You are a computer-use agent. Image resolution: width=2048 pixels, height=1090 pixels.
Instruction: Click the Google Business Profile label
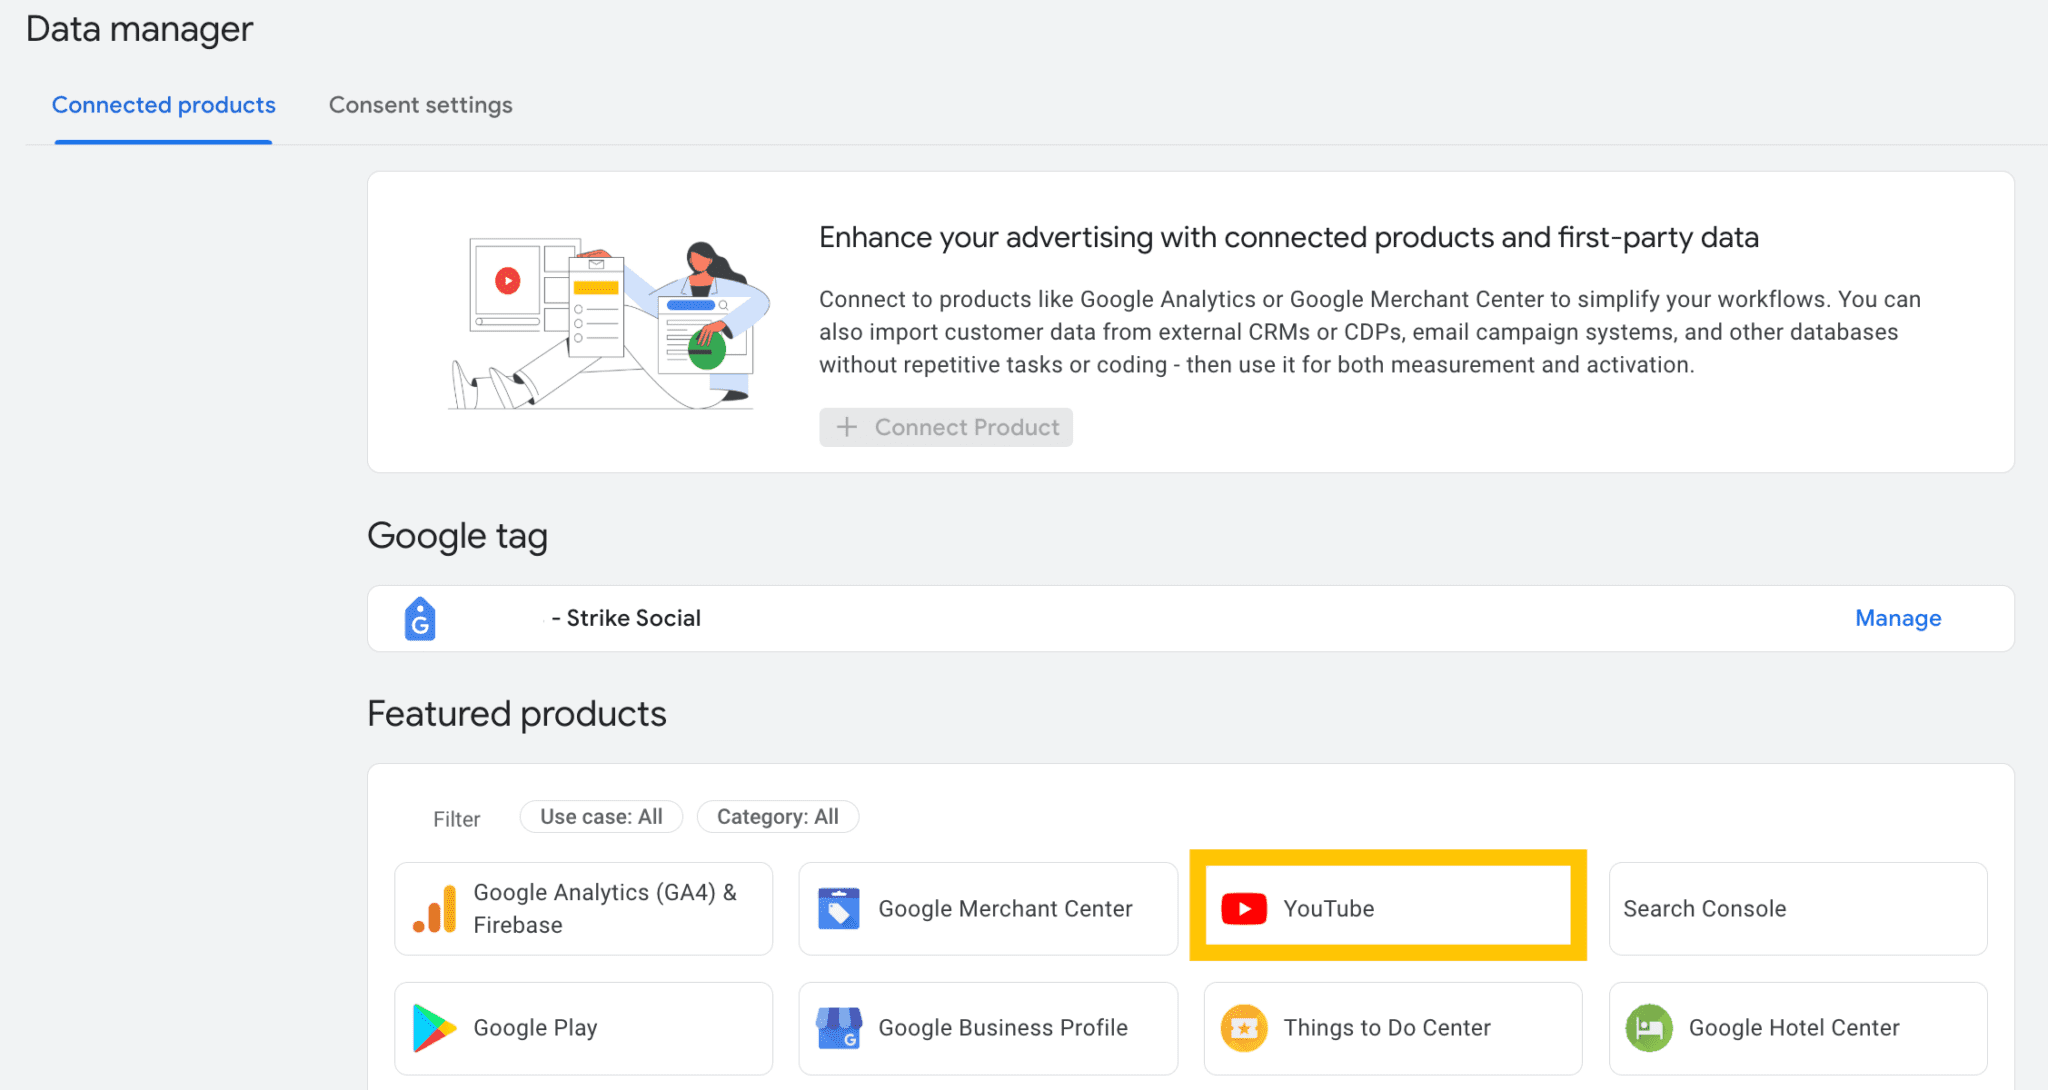(1003, 1028)
